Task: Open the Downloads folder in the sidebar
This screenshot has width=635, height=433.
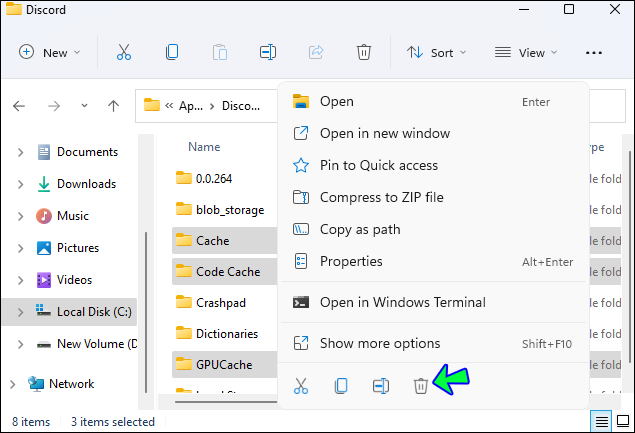Action: point(86,184)
